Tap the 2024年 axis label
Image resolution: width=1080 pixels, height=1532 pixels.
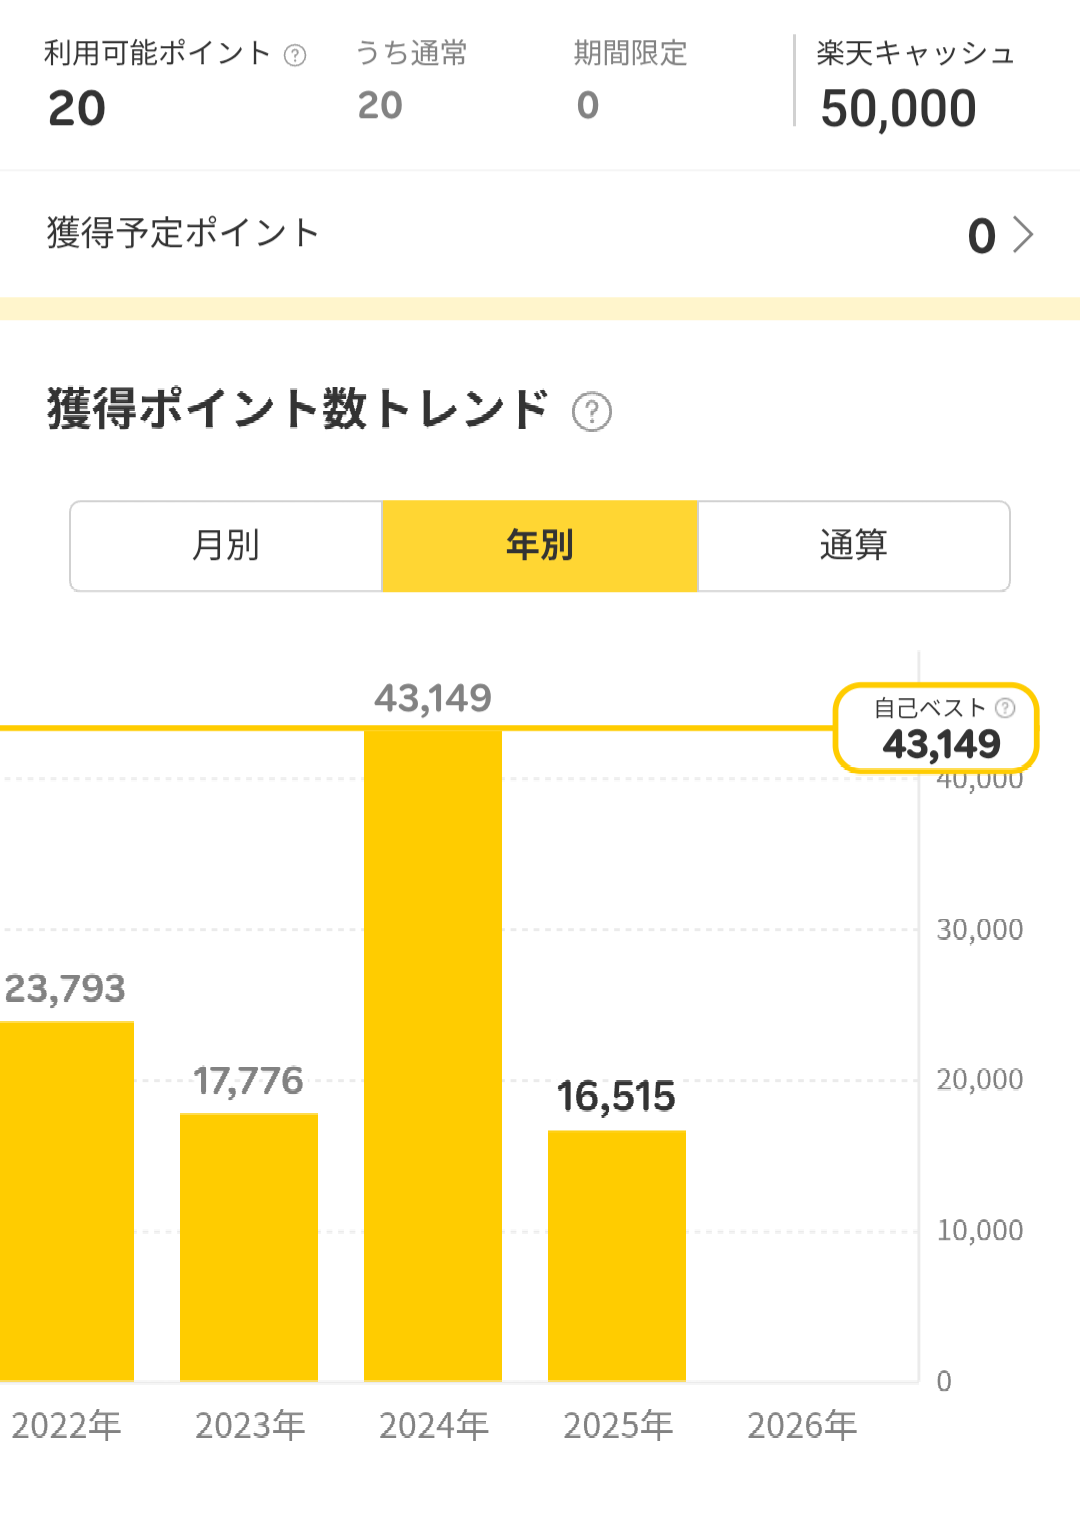[x=434, y=1425]
